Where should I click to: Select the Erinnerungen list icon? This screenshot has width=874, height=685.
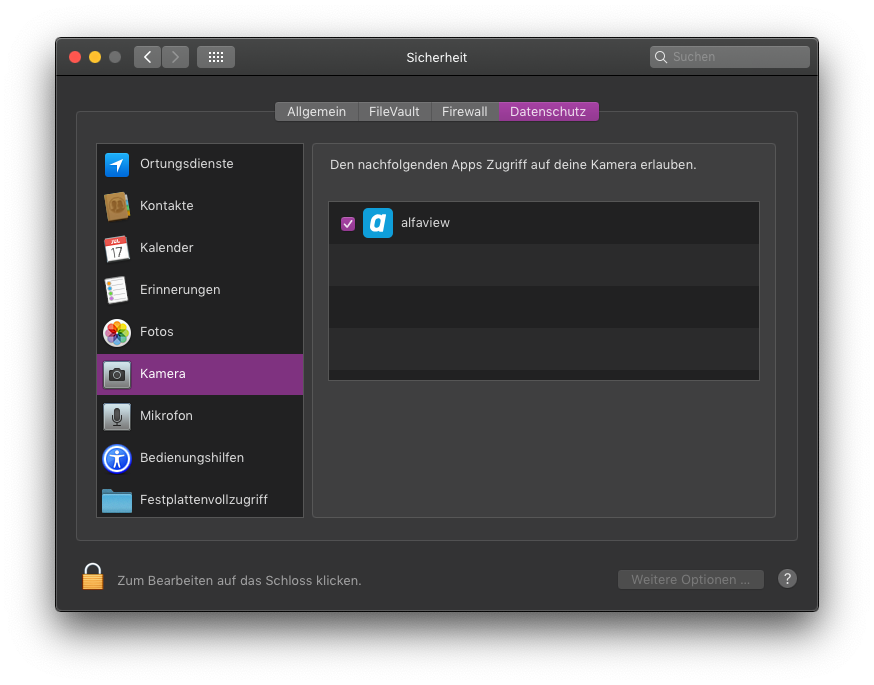[x=117, y=290]
